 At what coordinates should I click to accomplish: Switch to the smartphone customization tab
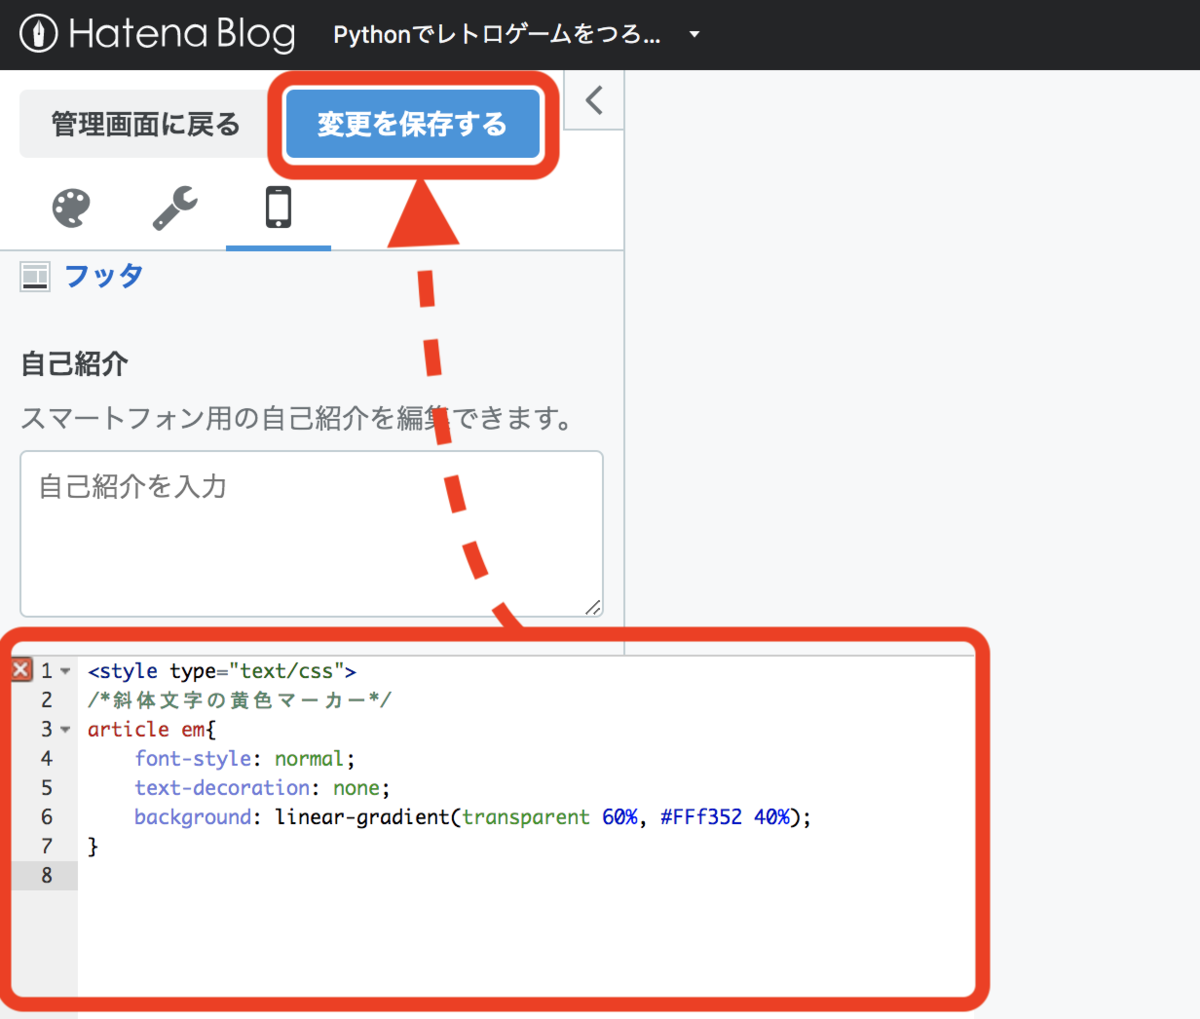(x=278, y=208)
